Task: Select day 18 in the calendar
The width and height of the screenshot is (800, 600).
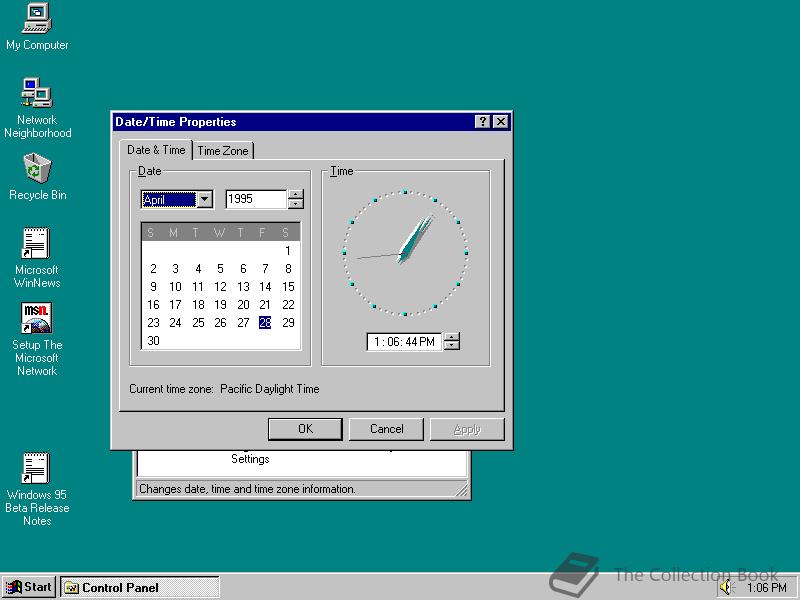Action: [x=198, y=305]
